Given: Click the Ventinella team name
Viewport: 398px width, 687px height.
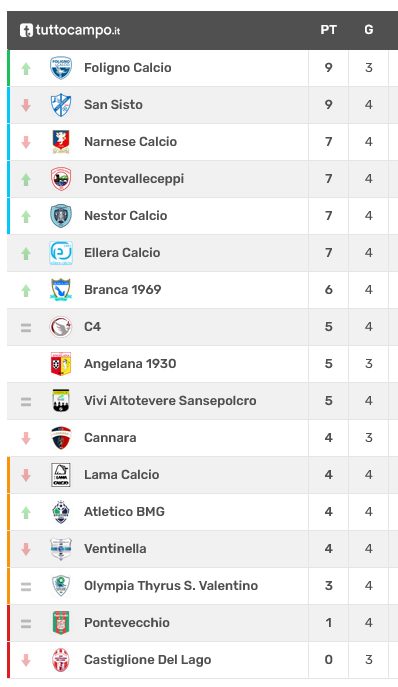Looking at the screenshot, I should coord(115,549).
